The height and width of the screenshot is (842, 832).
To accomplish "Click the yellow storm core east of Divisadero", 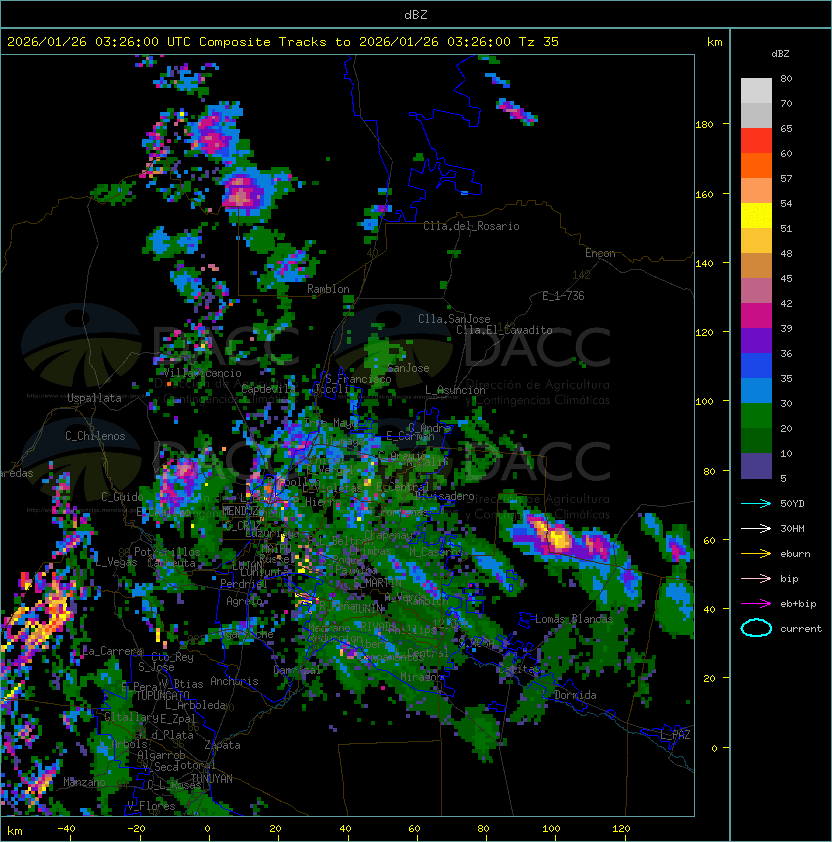I will click(x=559, y=539).
